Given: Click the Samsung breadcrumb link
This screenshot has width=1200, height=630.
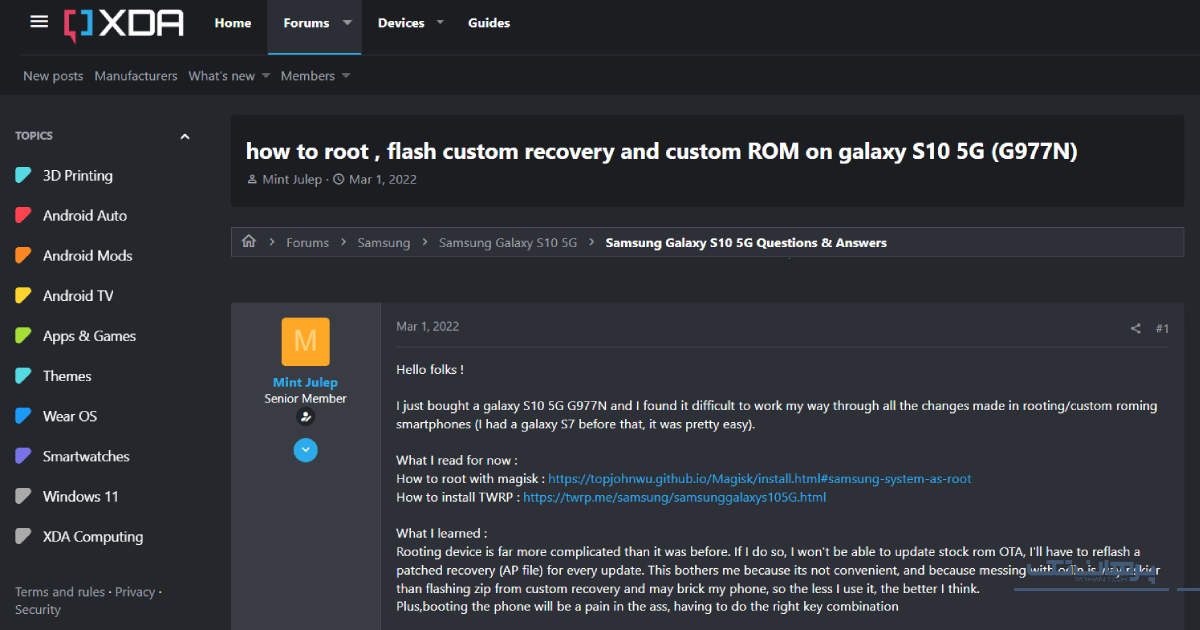Looking at the screenshot, I should (x=384, y=243).
